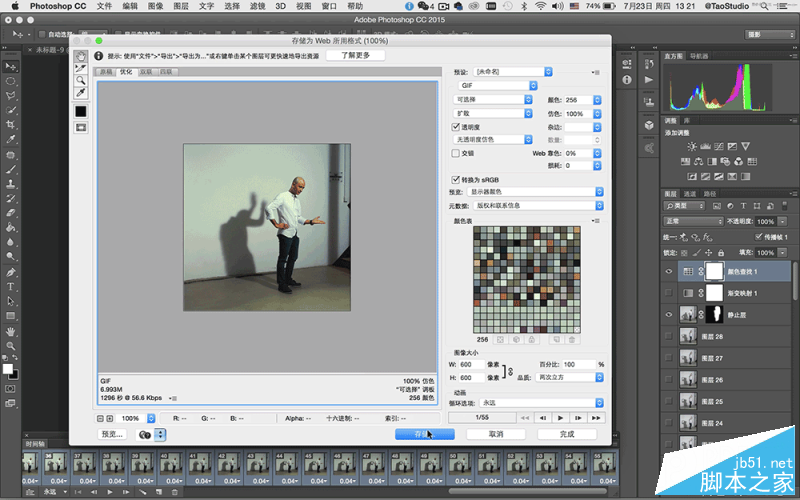Open the GIF file format dropdown
The height and width of the screenshot is (500, 800).
tap(497, 85)
